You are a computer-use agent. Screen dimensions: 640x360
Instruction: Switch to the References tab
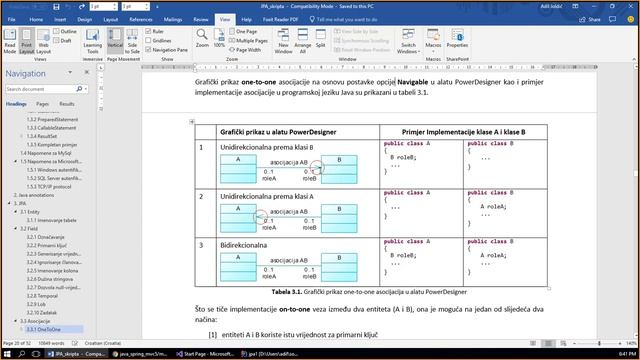point(140,19)
